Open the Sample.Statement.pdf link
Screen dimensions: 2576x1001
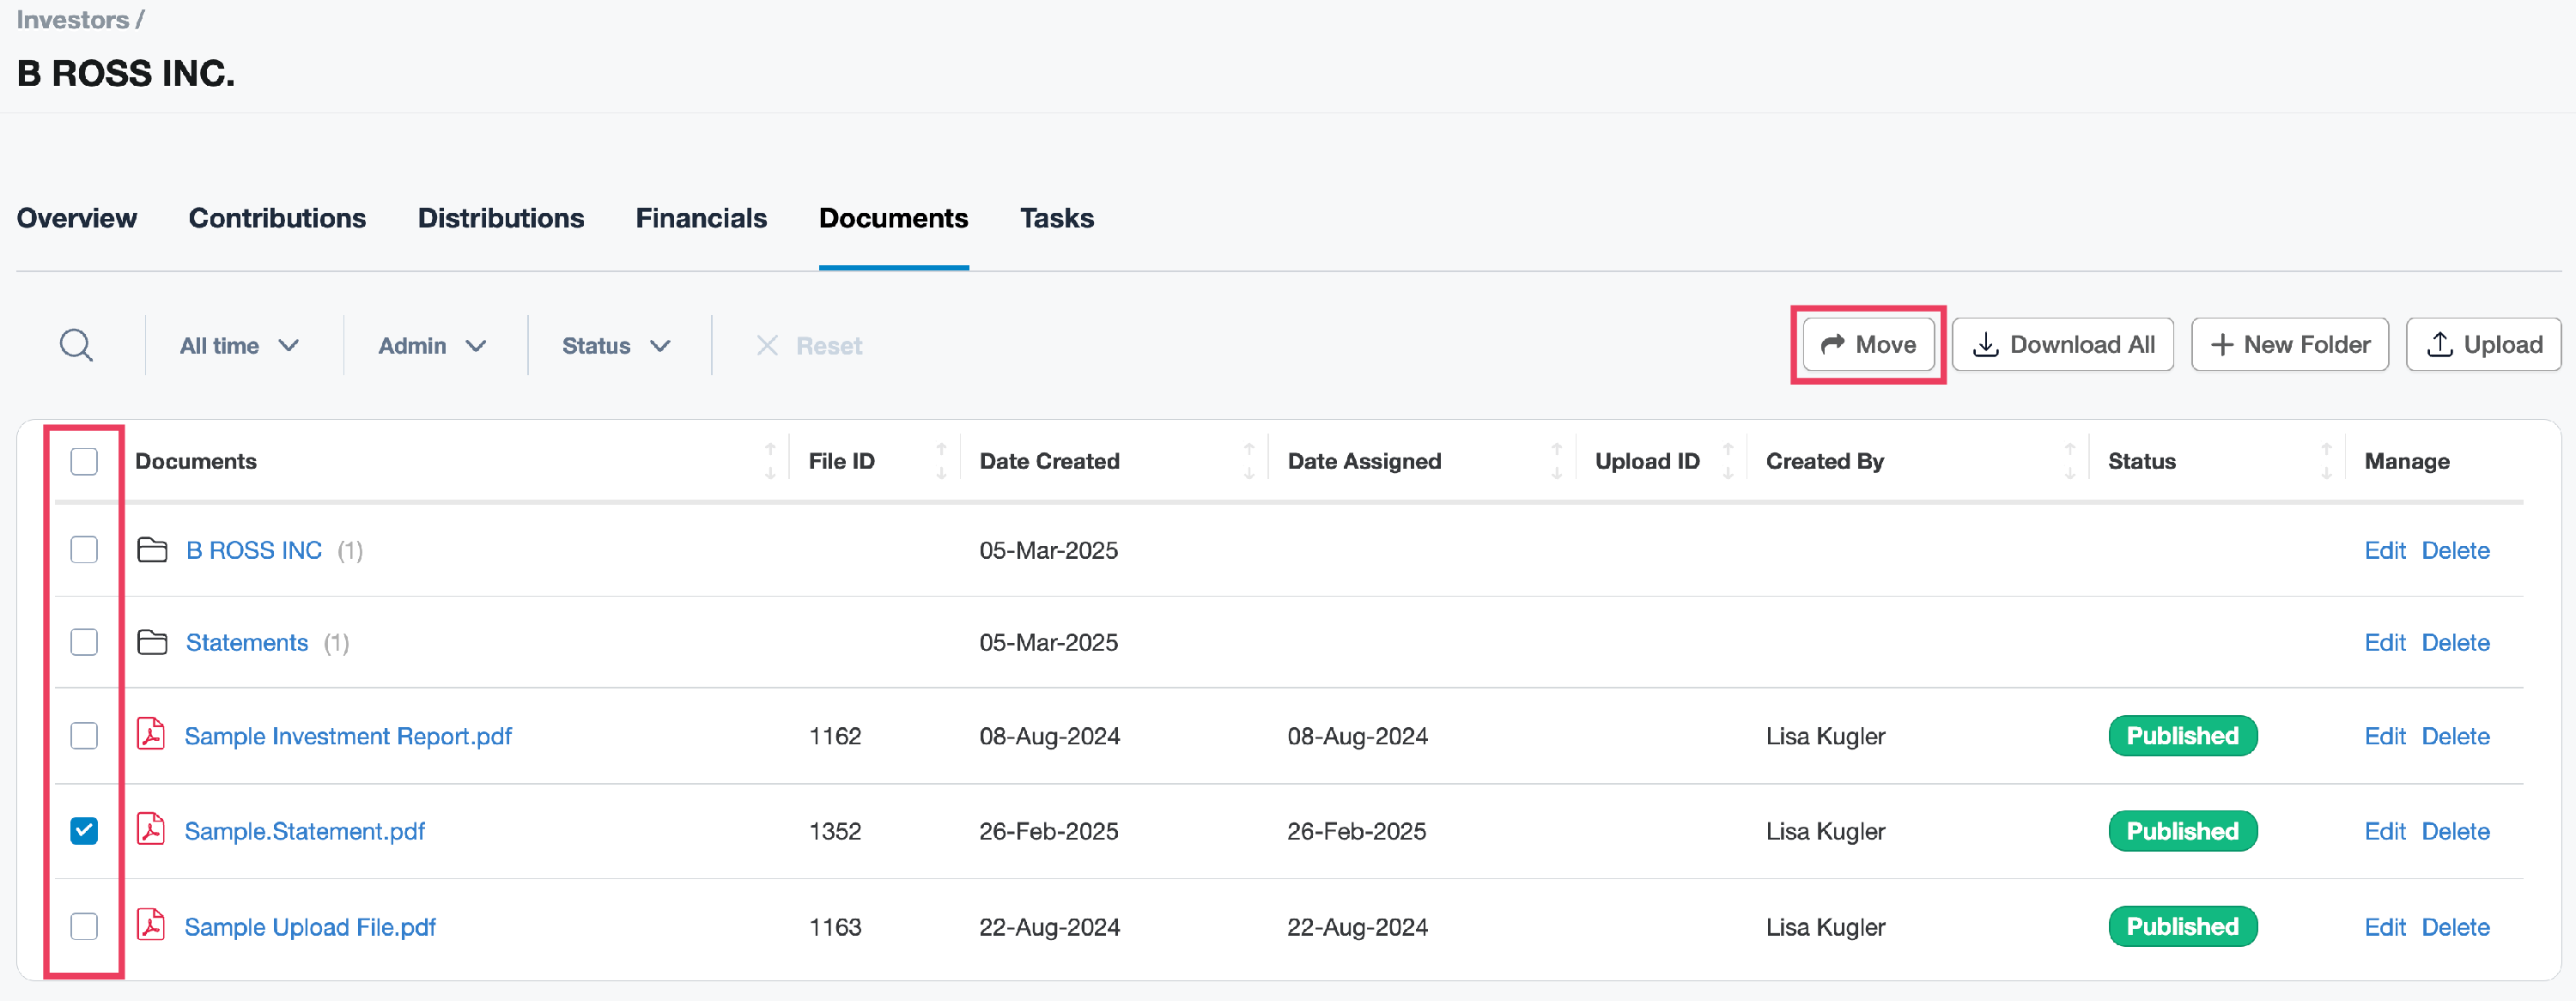pos(304,831)
